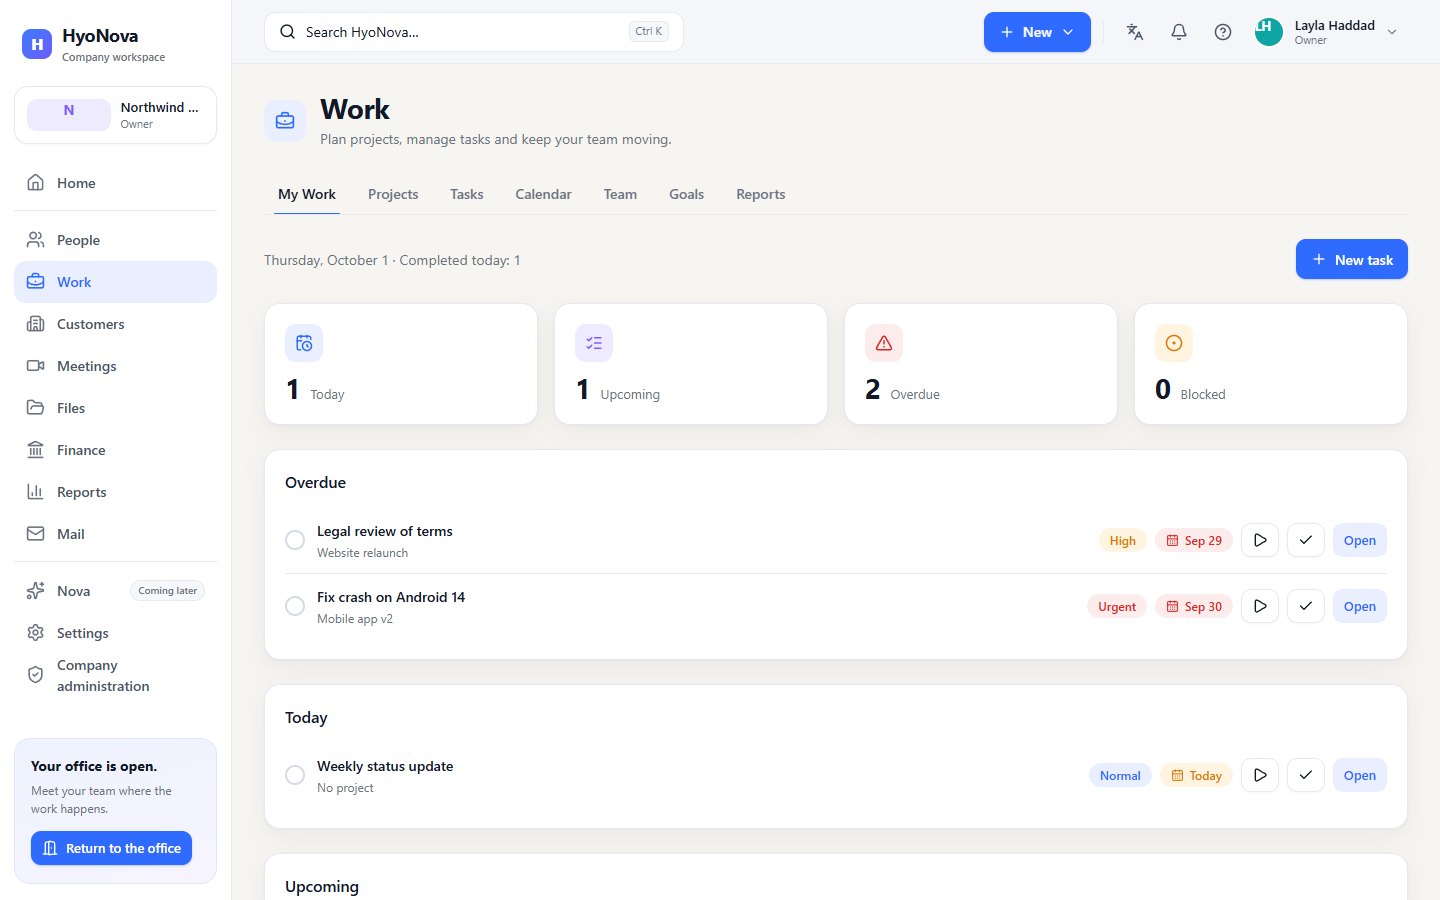Click the Upcoming stat card list icon
This screenshot has height=900, width=1440.
[594, 343]
